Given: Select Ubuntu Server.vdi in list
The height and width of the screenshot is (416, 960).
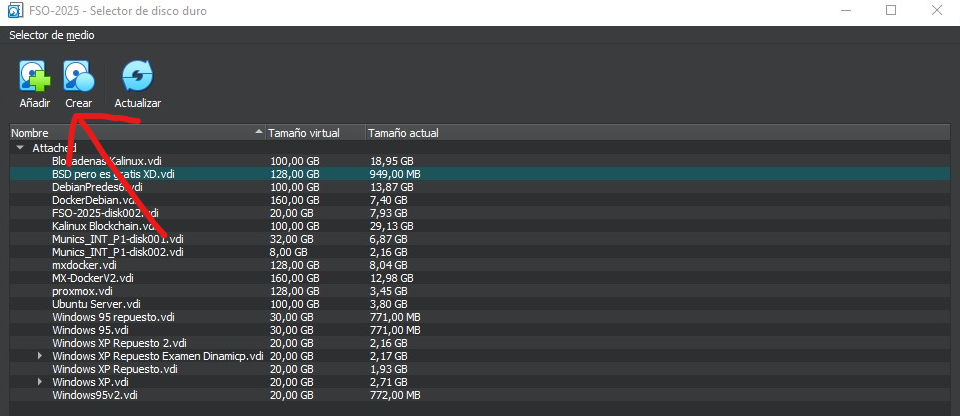Looking at the screenshot, I should click(96, 304).
